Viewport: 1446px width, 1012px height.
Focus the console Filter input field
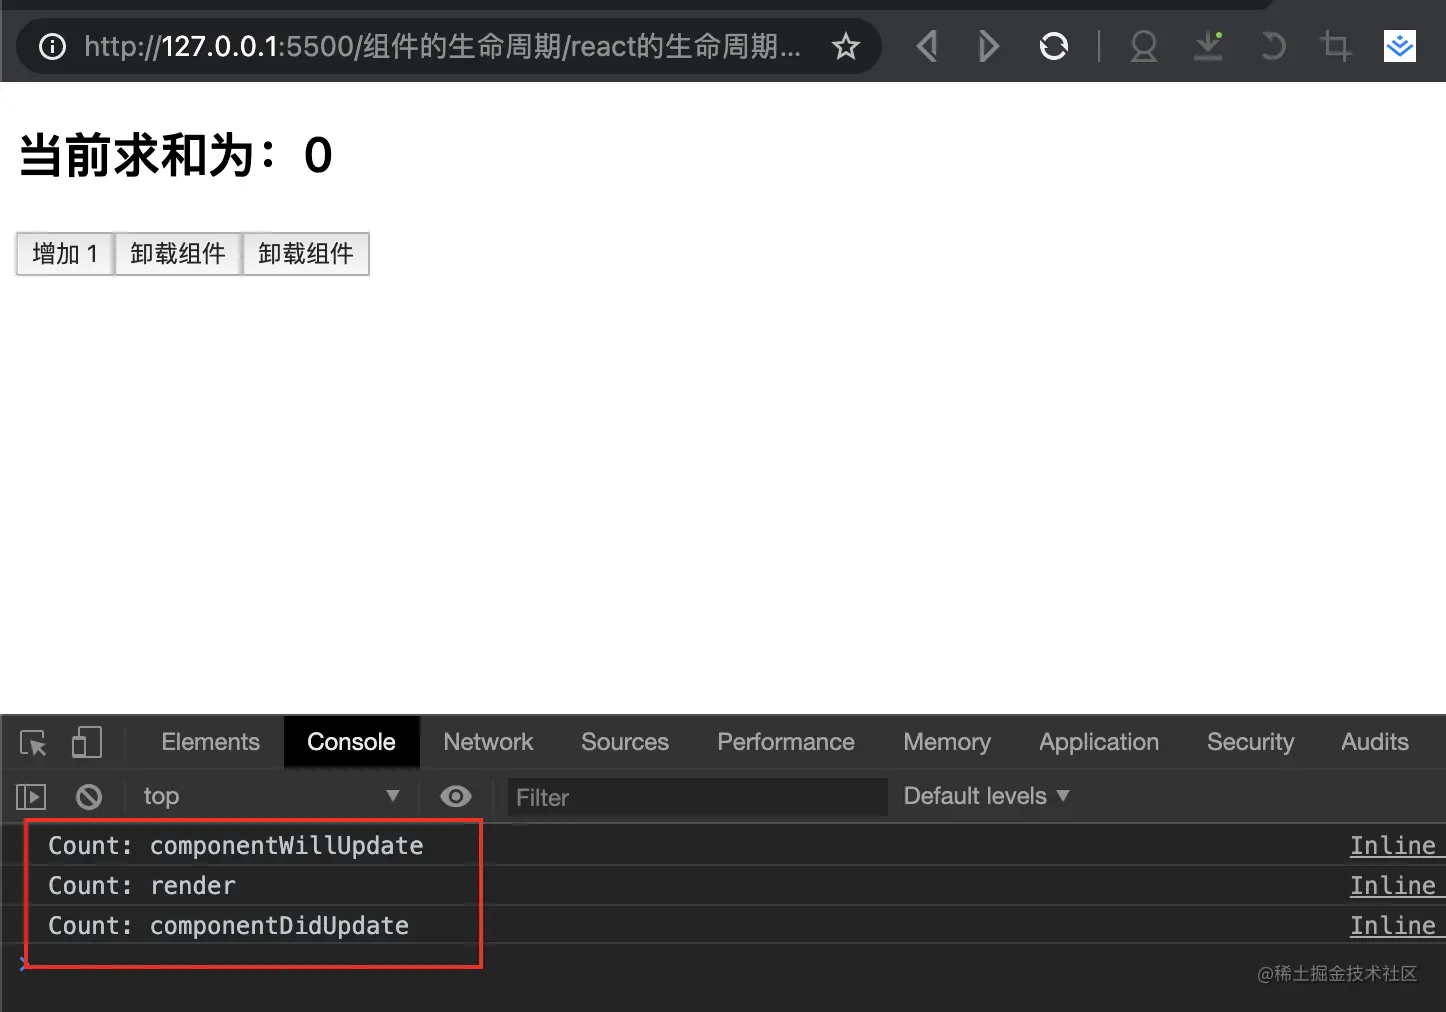697,797
